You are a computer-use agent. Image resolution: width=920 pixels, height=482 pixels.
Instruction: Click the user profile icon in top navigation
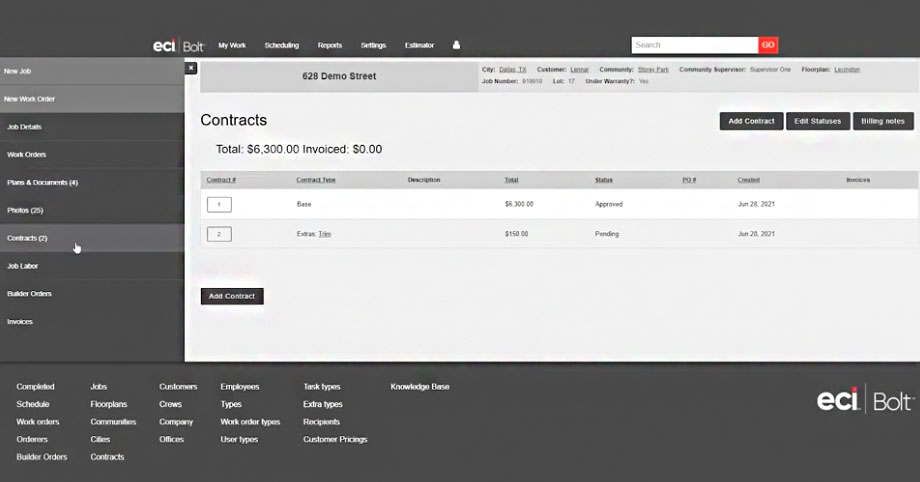point(457,45)
